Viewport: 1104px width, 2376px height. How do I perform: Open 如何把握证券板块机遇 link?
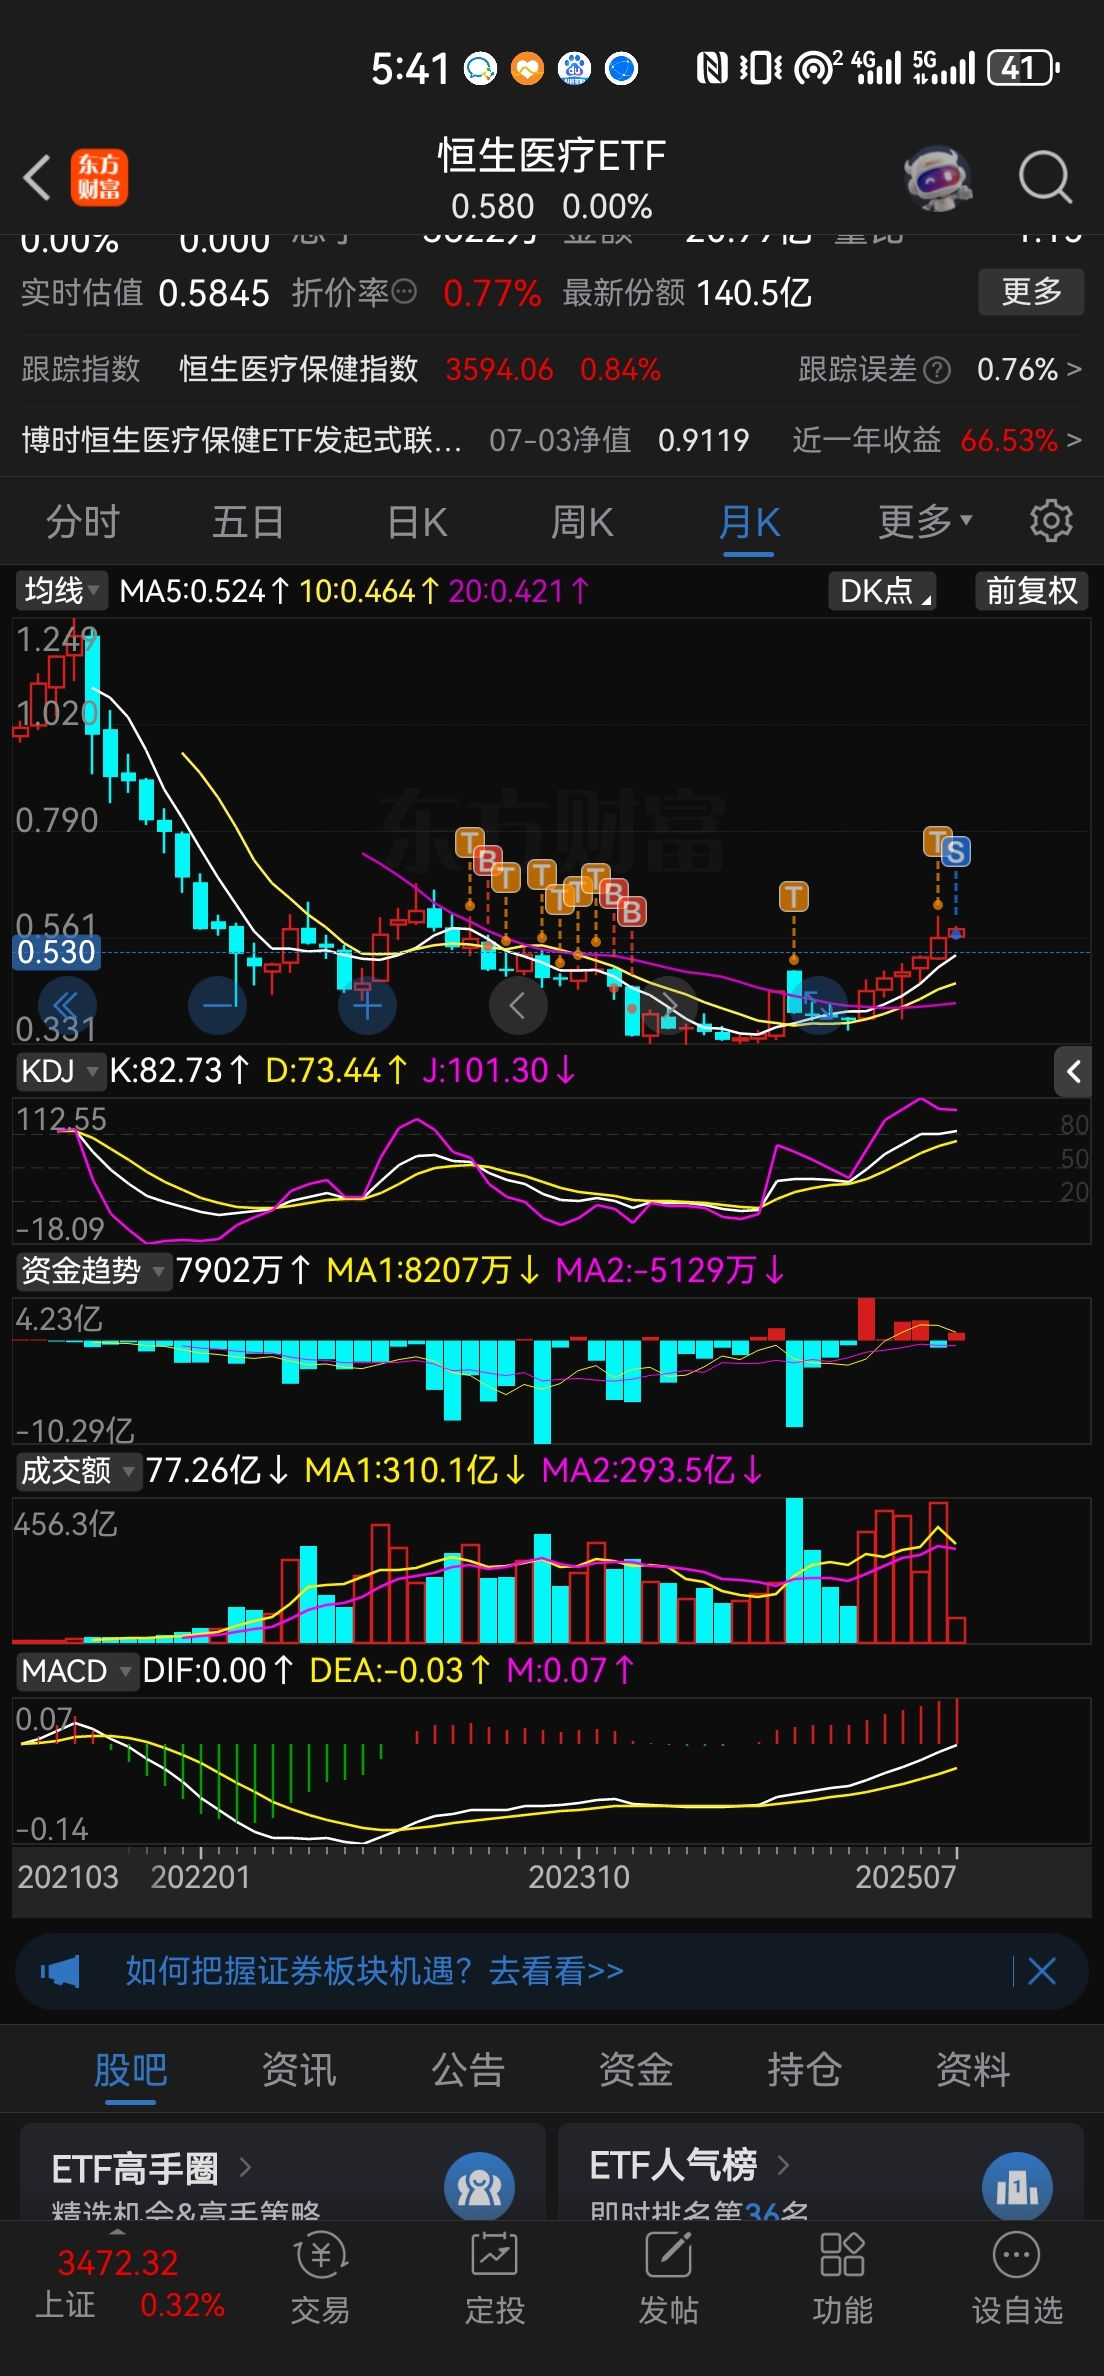pyautogui.click(x=374, y=1971)
